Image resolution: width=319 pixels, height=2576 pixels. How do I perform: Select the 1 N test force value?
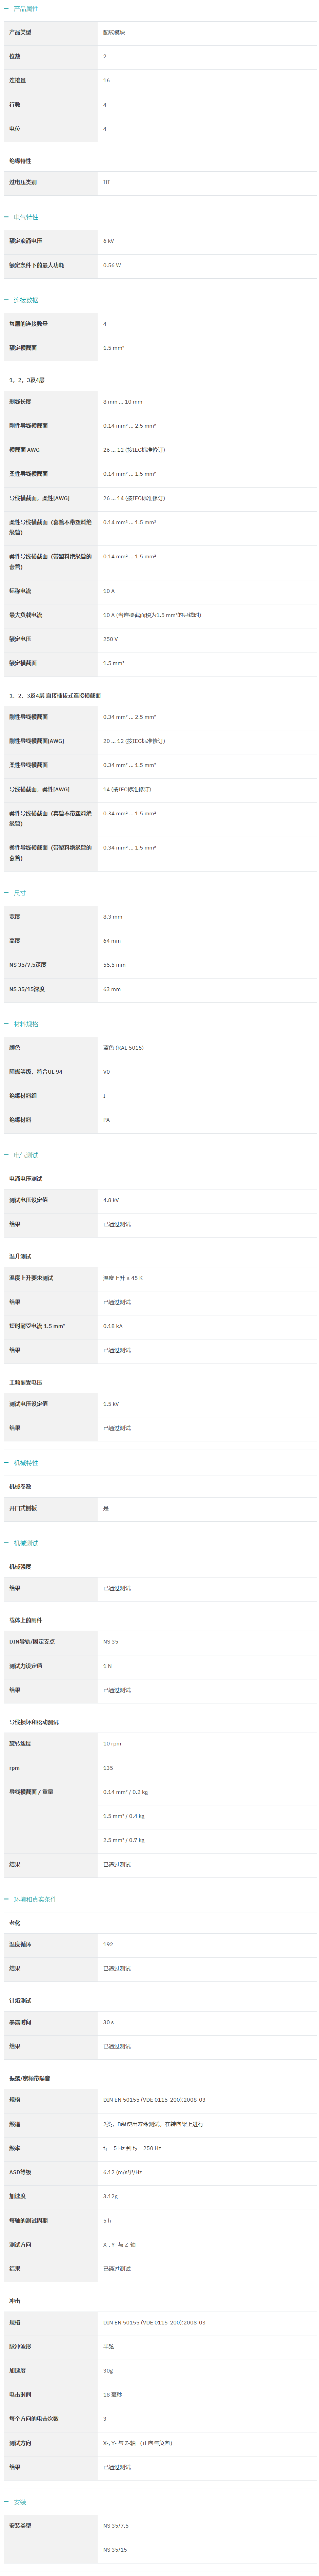click(107, 1666)
